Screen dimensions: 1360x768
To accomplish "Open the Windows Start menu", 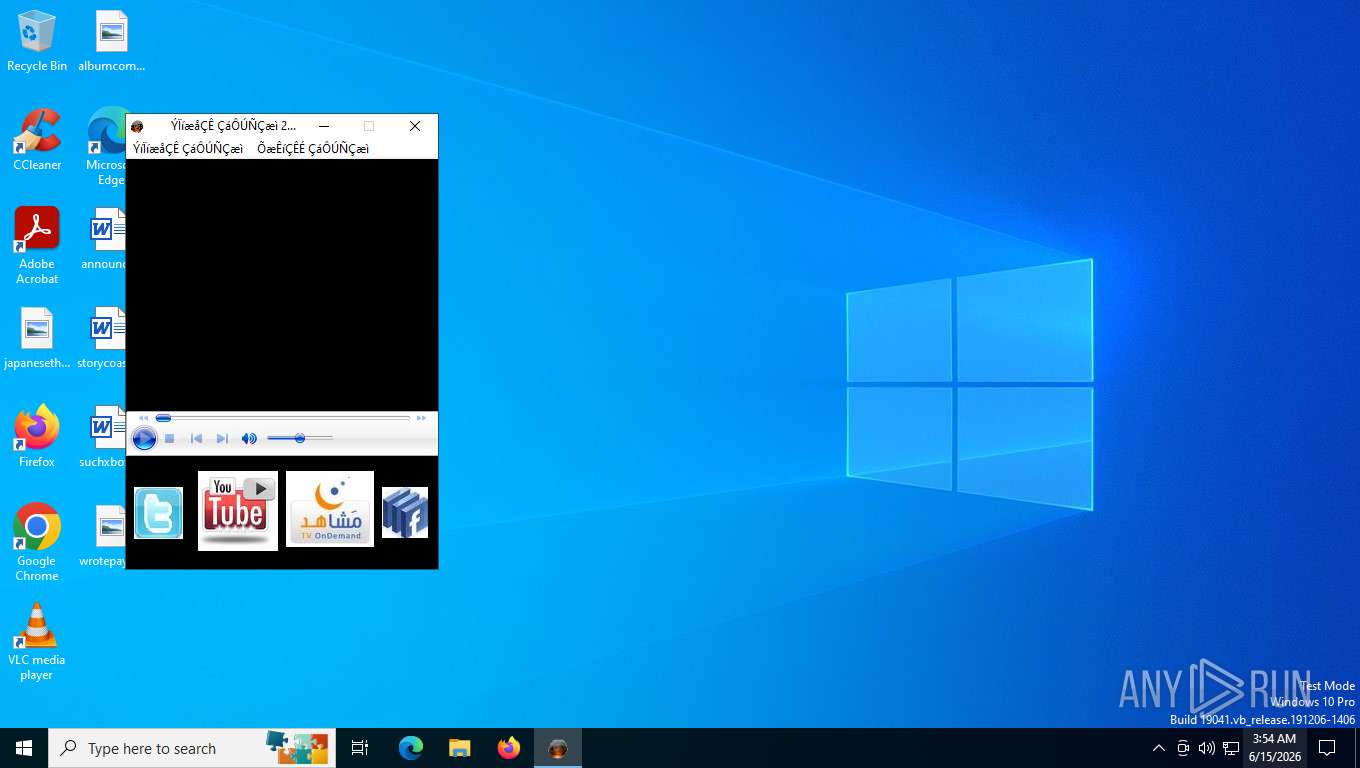I will point(24,748).
